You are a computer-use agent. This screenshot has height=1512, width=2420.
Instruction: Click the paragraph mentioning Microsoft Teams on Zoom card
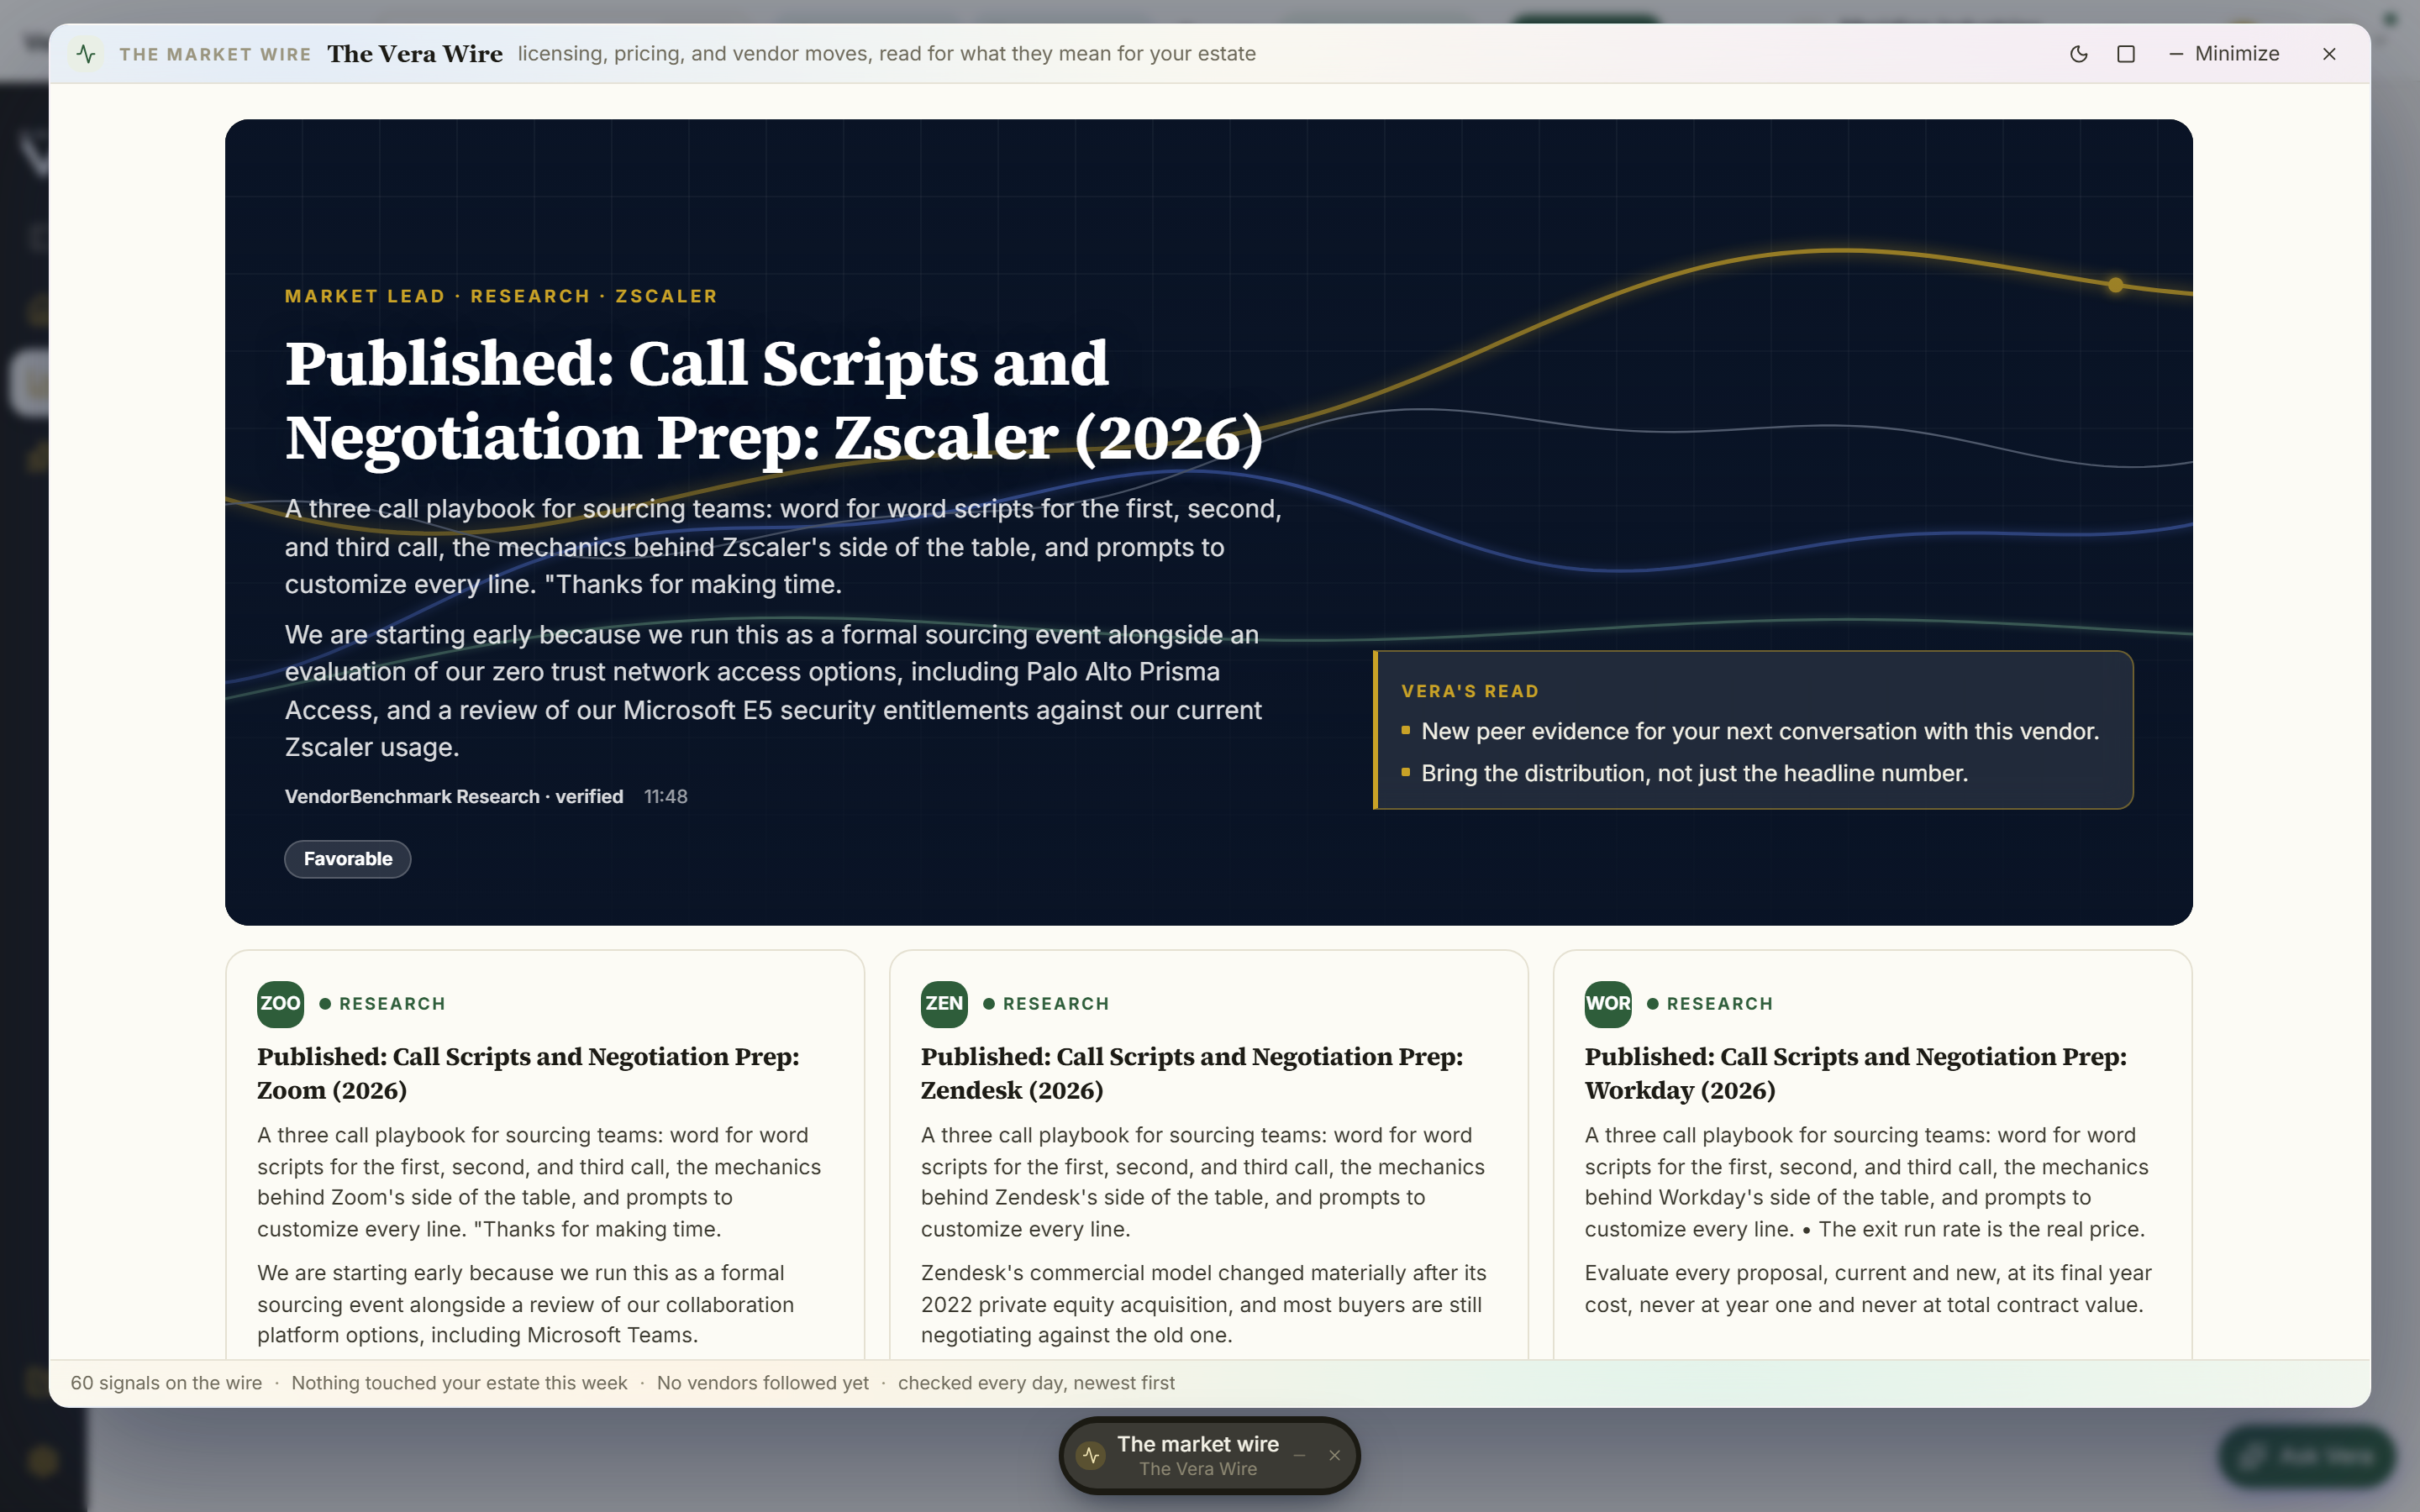(526, 1304)
